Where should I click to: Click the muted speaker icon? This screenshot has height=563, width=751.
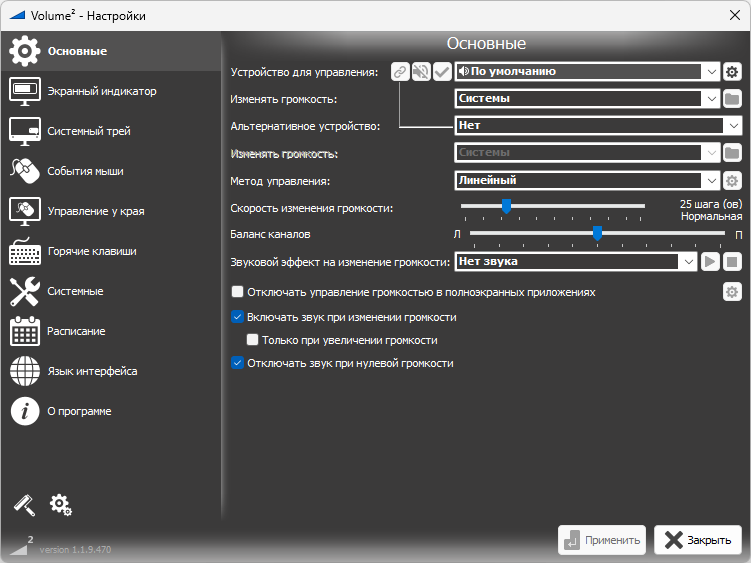[x=421, y=72]
